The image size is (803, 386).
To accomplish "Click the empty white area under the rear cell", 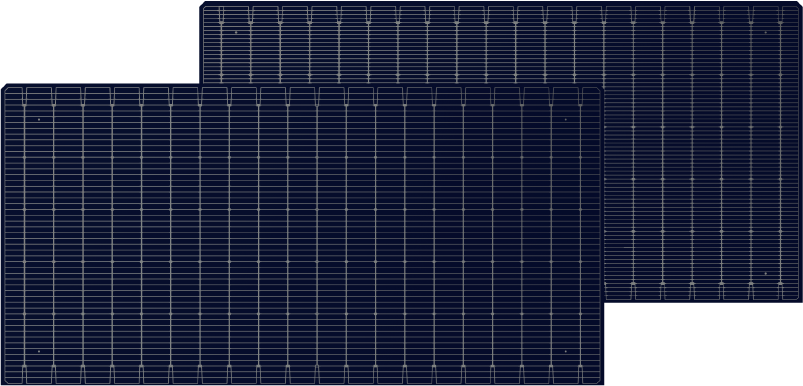I will click(x=704, y=344).
